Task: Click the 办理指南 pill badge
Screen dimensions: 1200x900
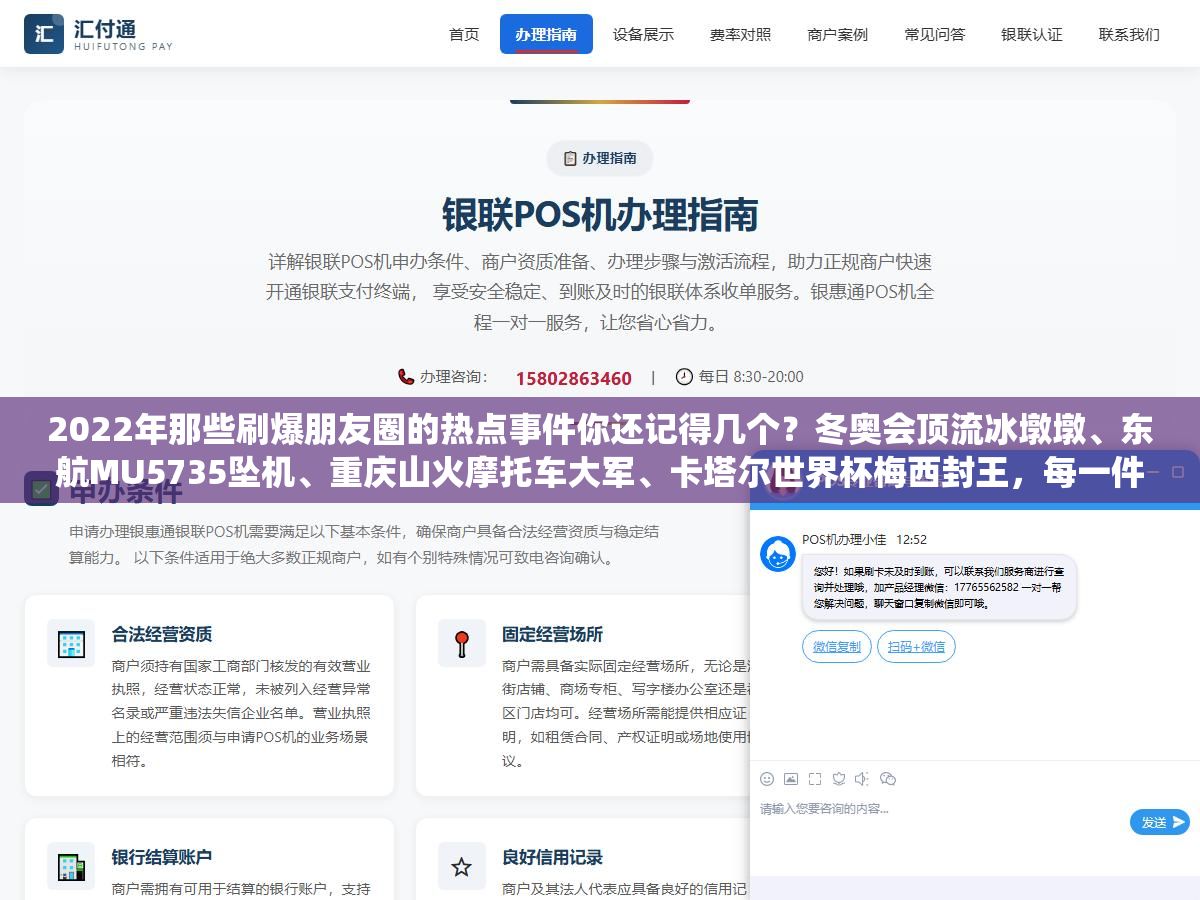Action: [600, 158]
